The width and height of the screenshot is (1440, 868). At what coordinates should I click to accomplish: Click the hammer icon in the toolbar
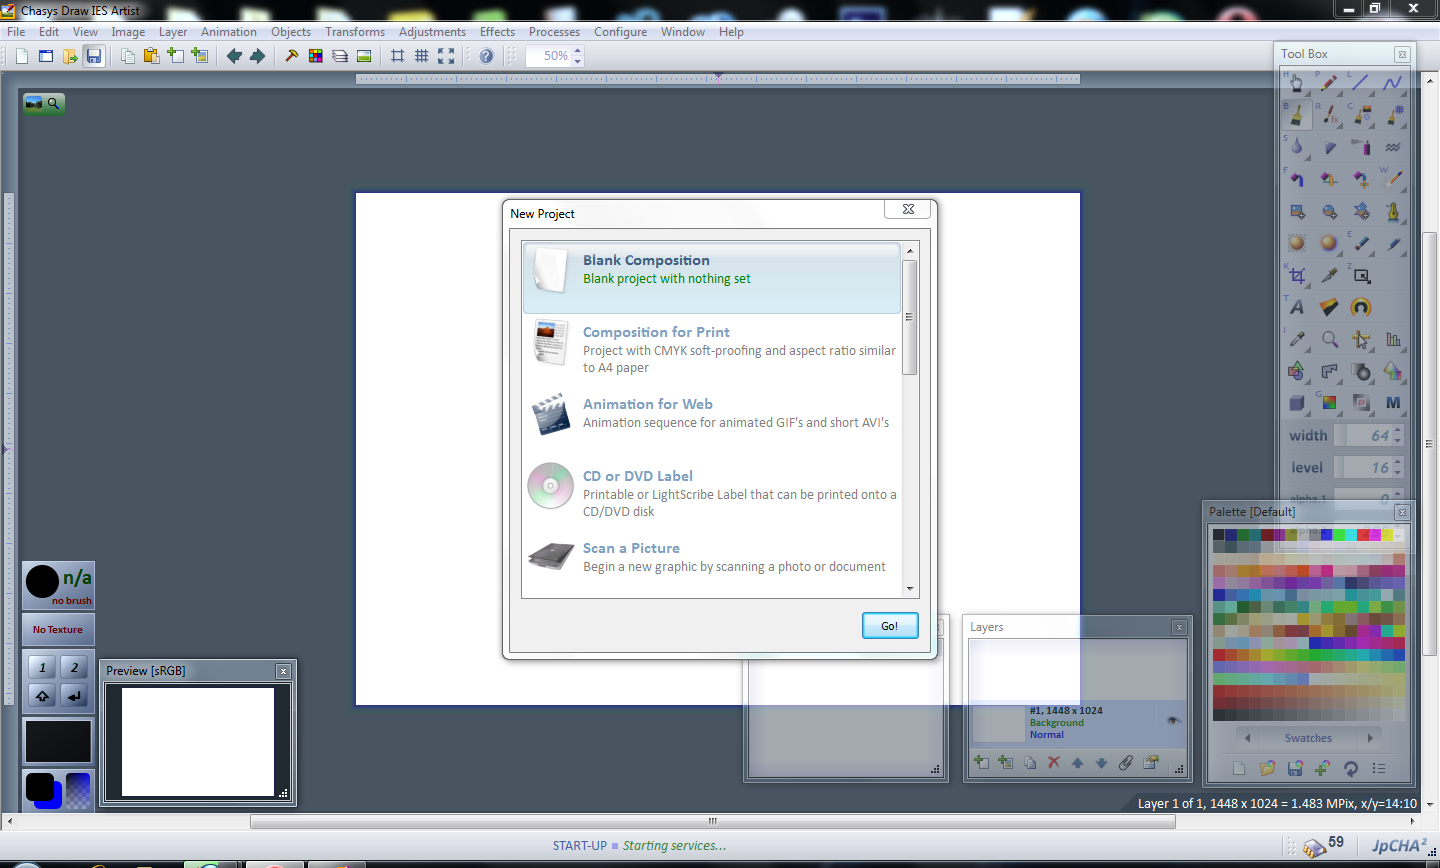[292, 56]
